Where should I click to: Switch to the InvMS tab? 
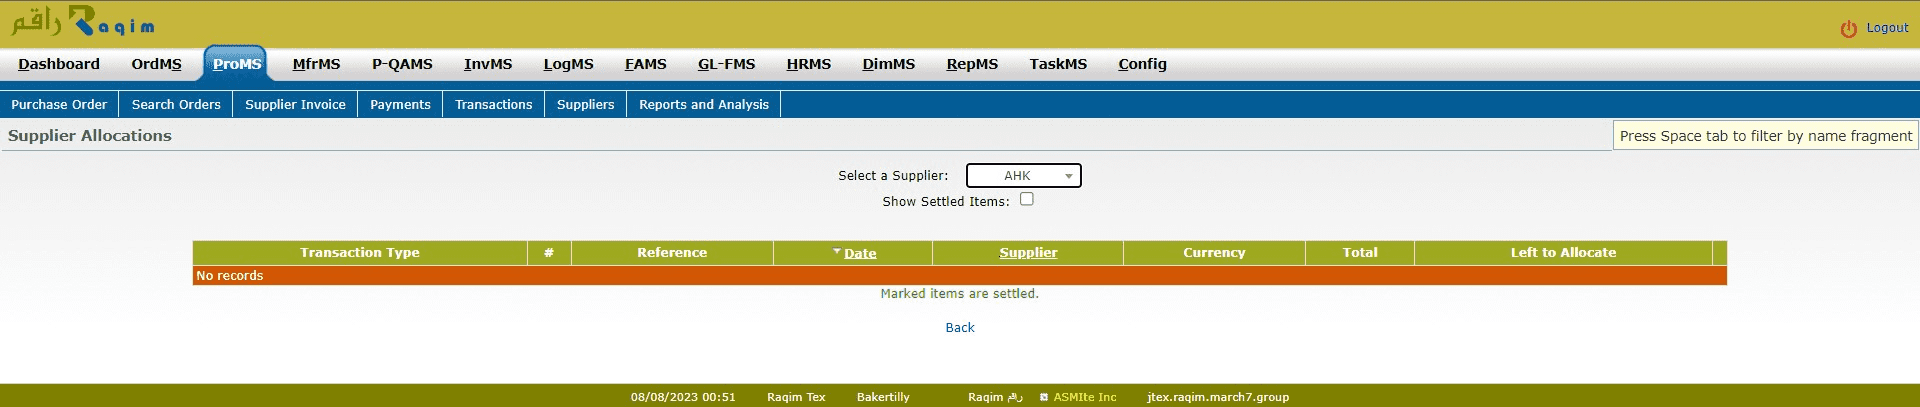click(487, 64)
